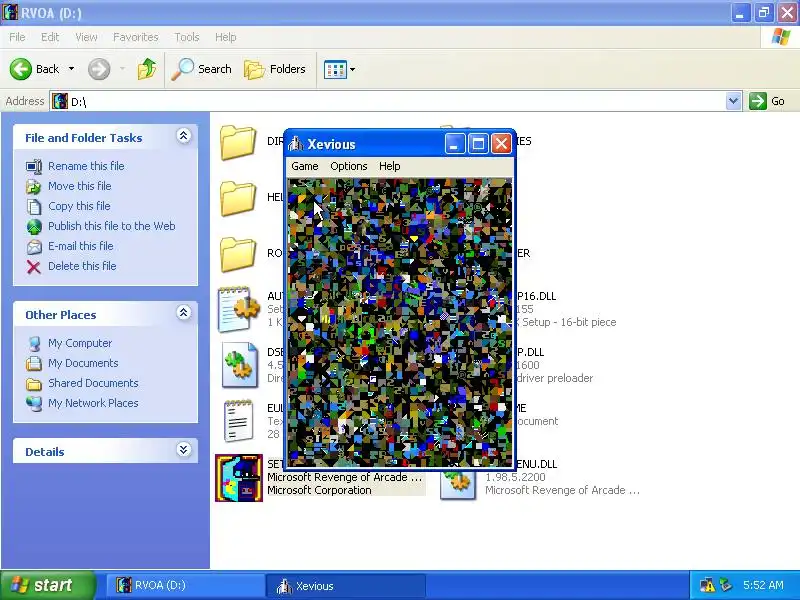Close the Xevious window
800x600 pixels.
tap(502, 144)
